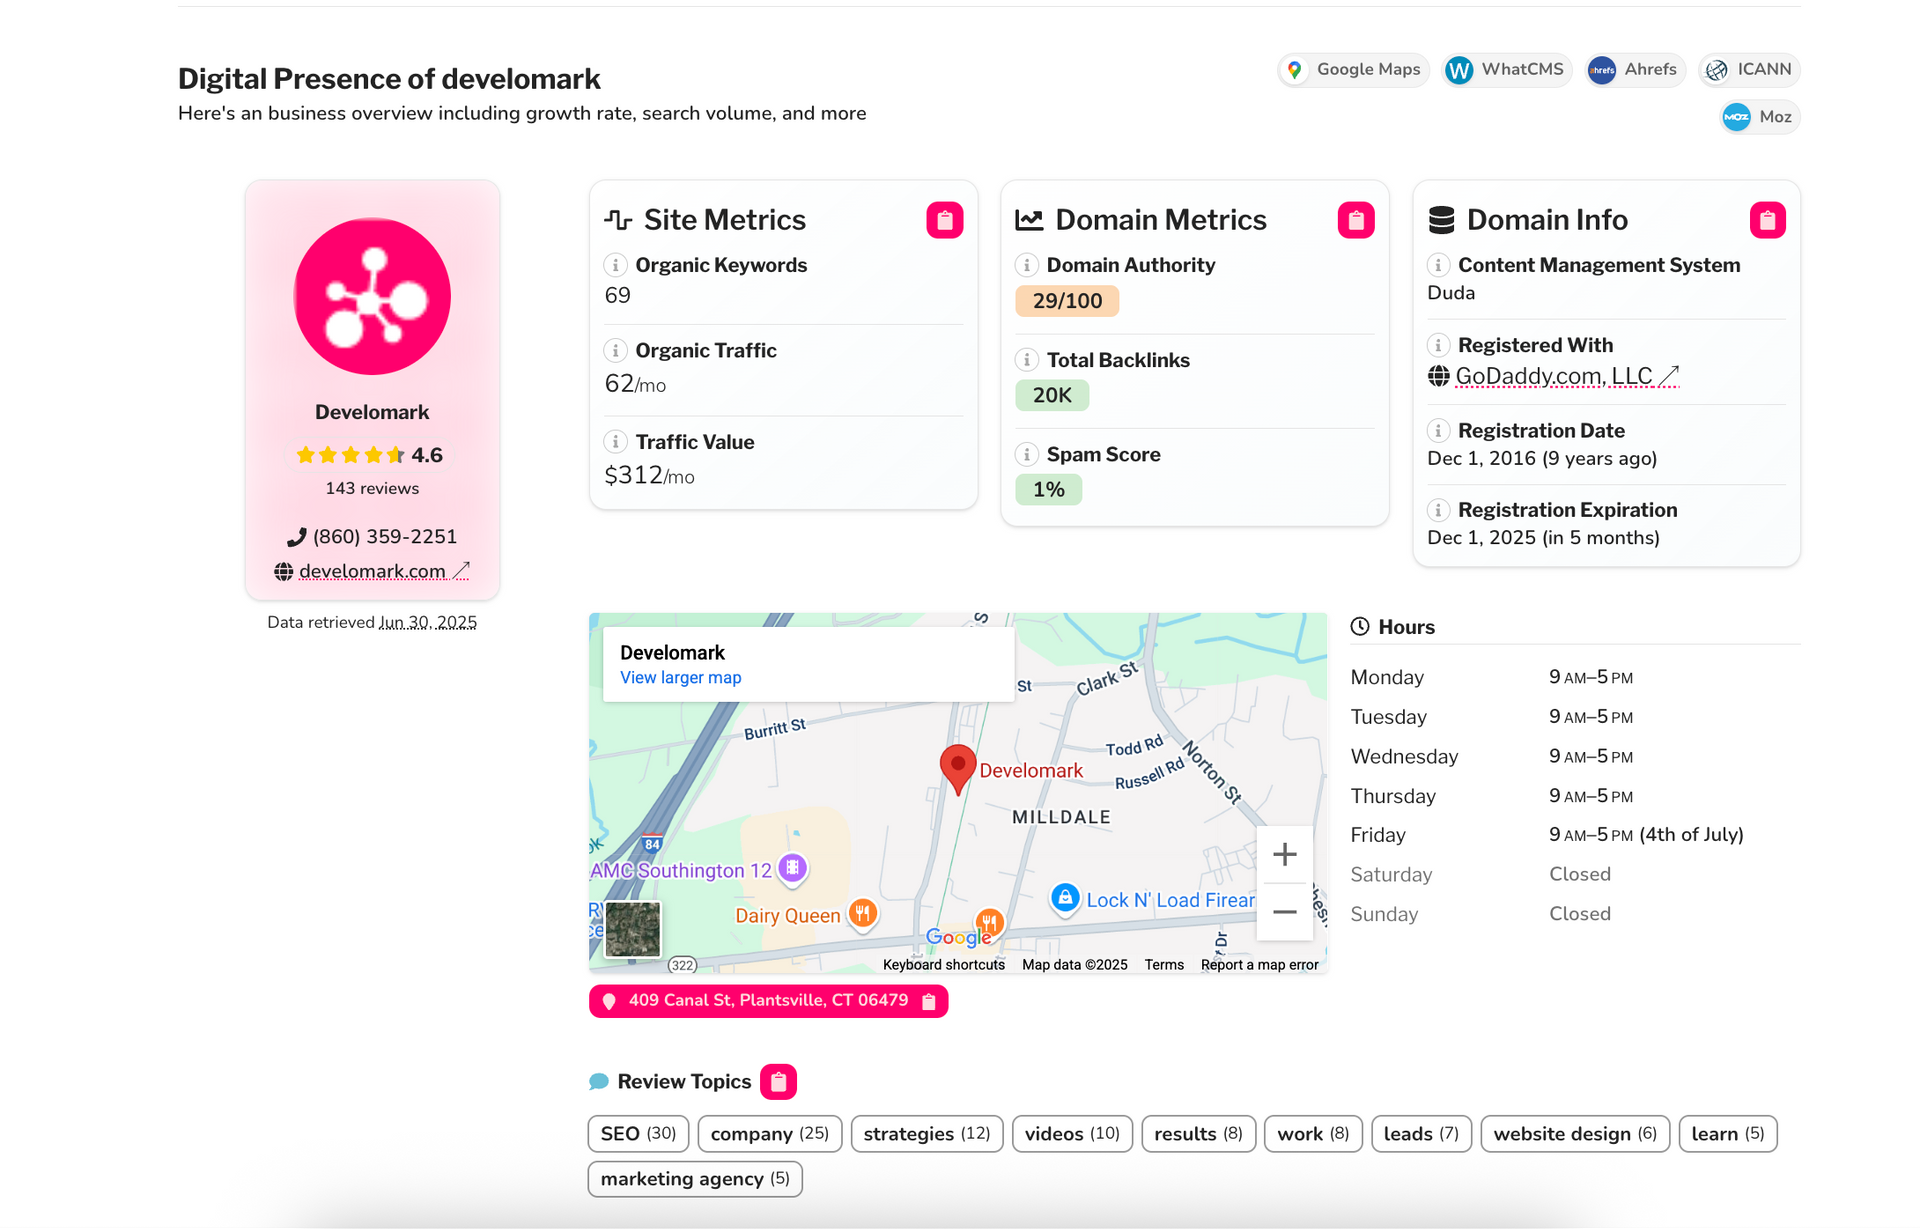Click the 20K backlinks badge
The width and height of the screenshot is (1920, 1229).
(x=1052, y=395)
